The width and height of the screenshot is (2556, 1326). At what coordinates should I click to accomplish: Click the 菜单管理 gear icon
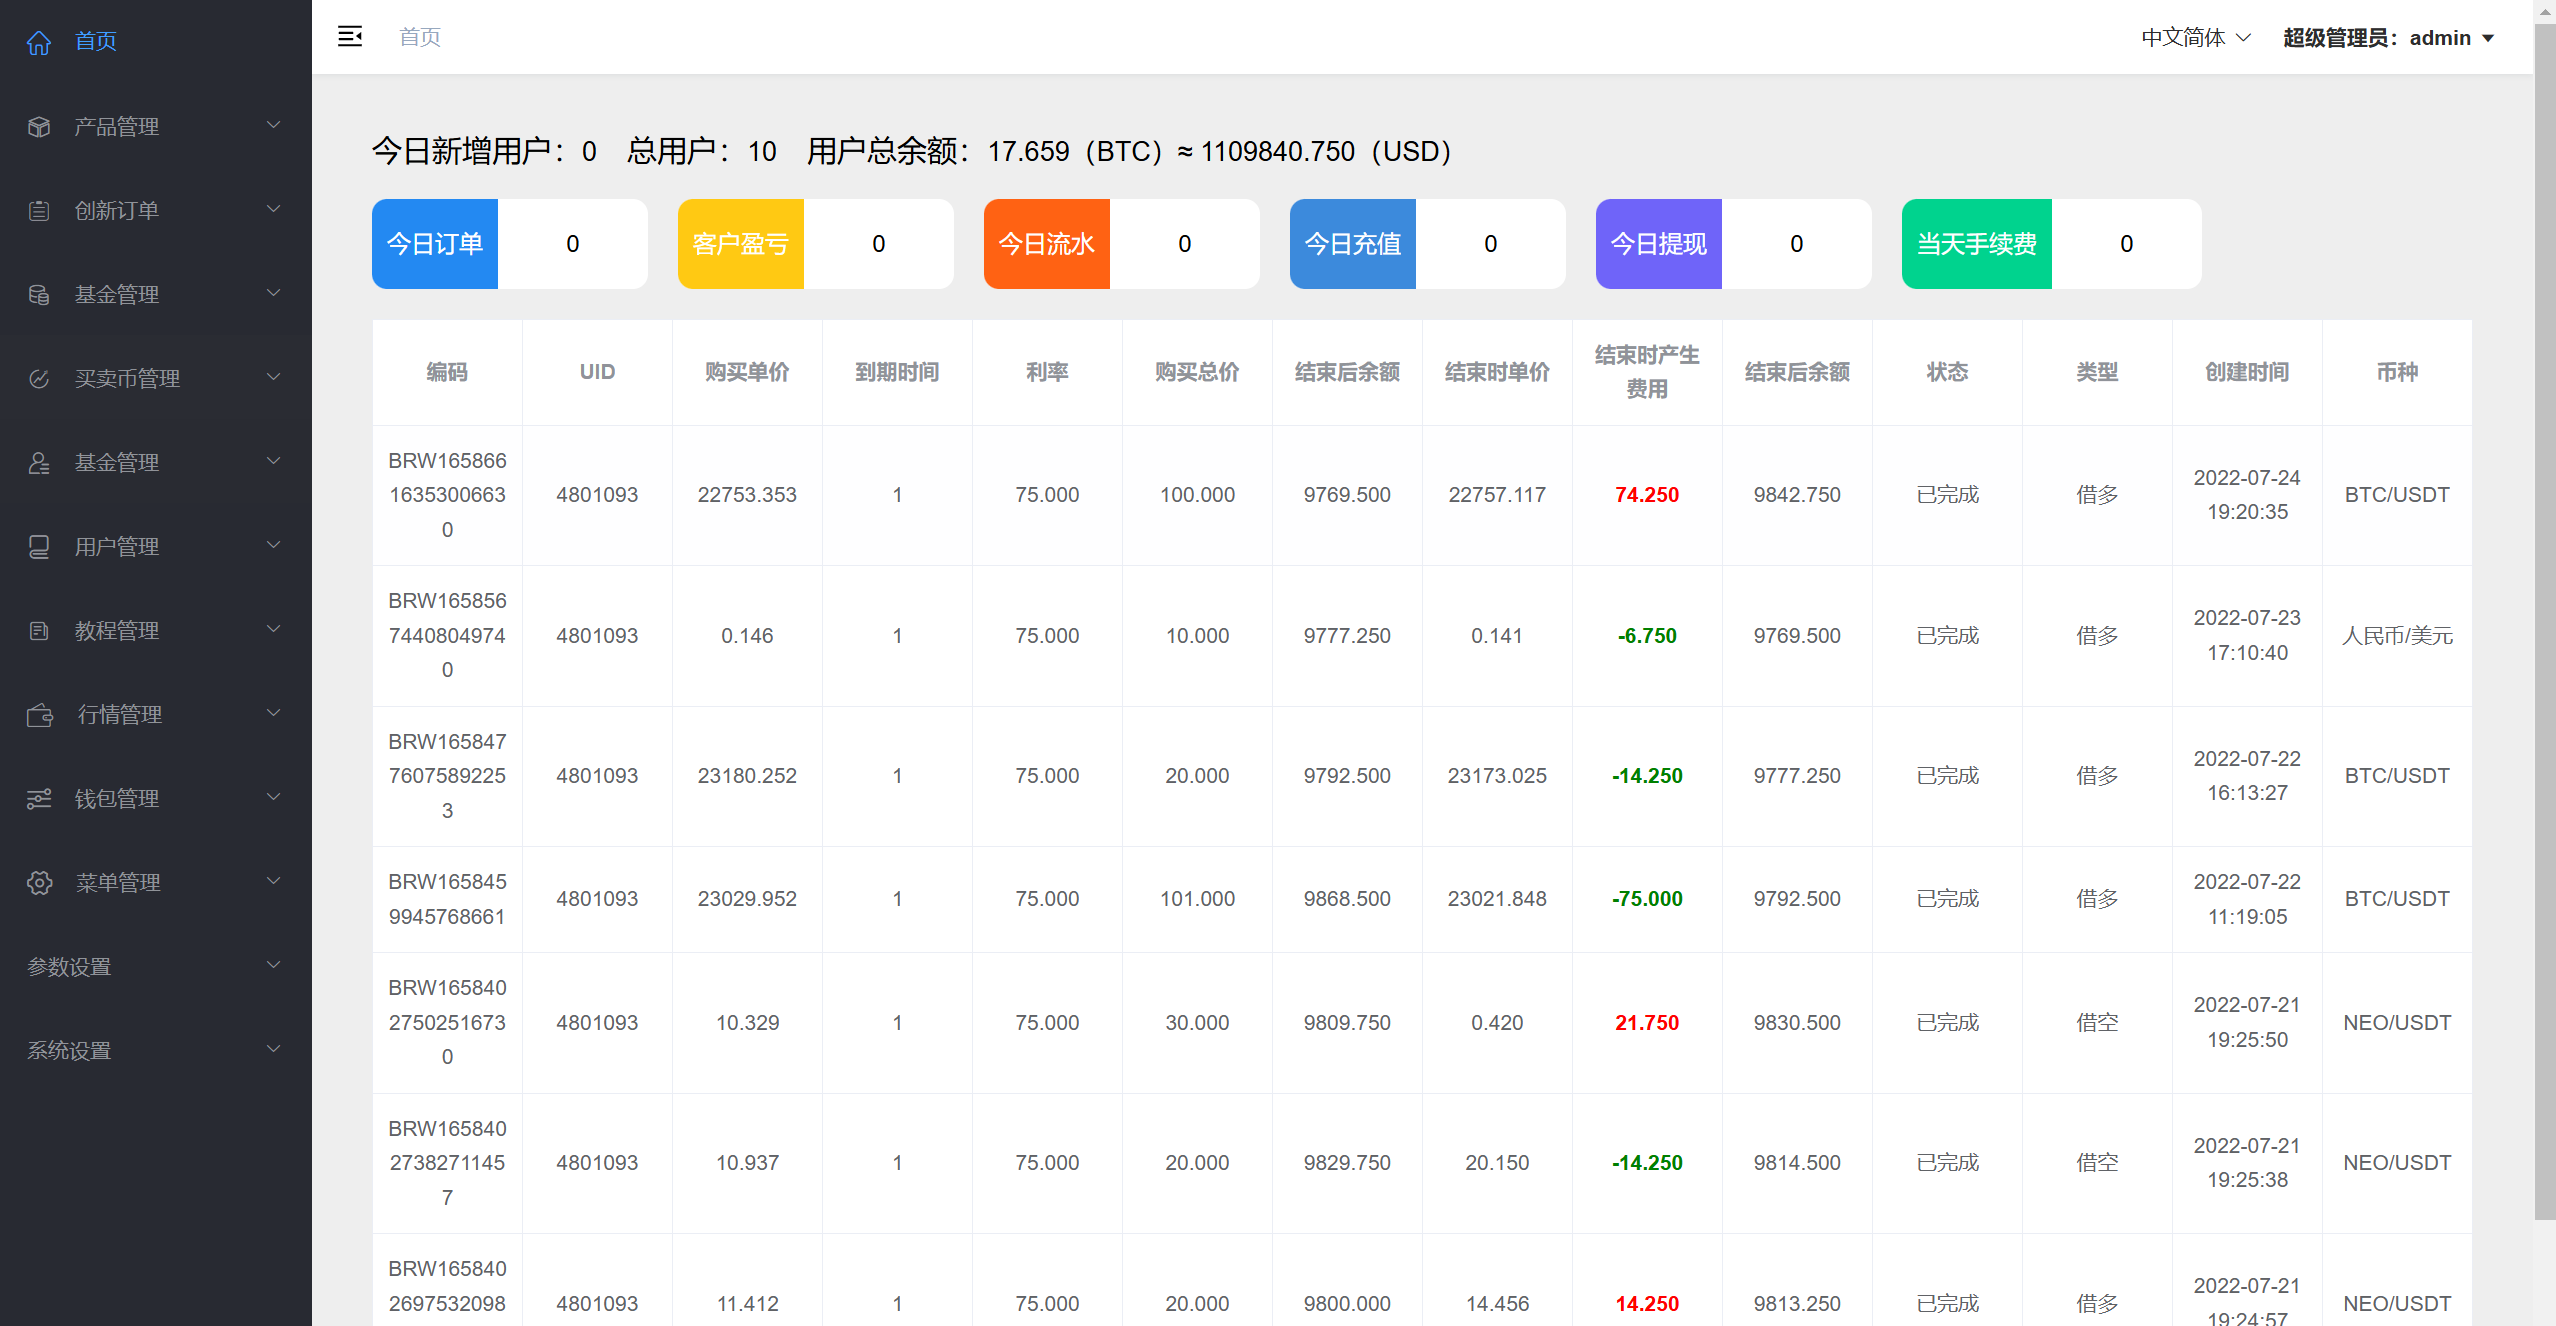coord(39,883)
